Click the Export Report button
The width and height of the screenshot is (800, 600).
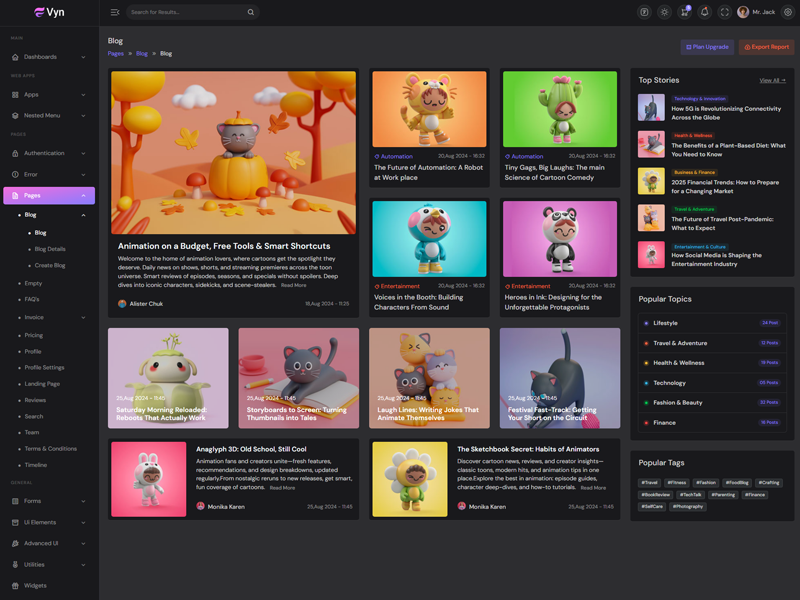pos(766,47)
